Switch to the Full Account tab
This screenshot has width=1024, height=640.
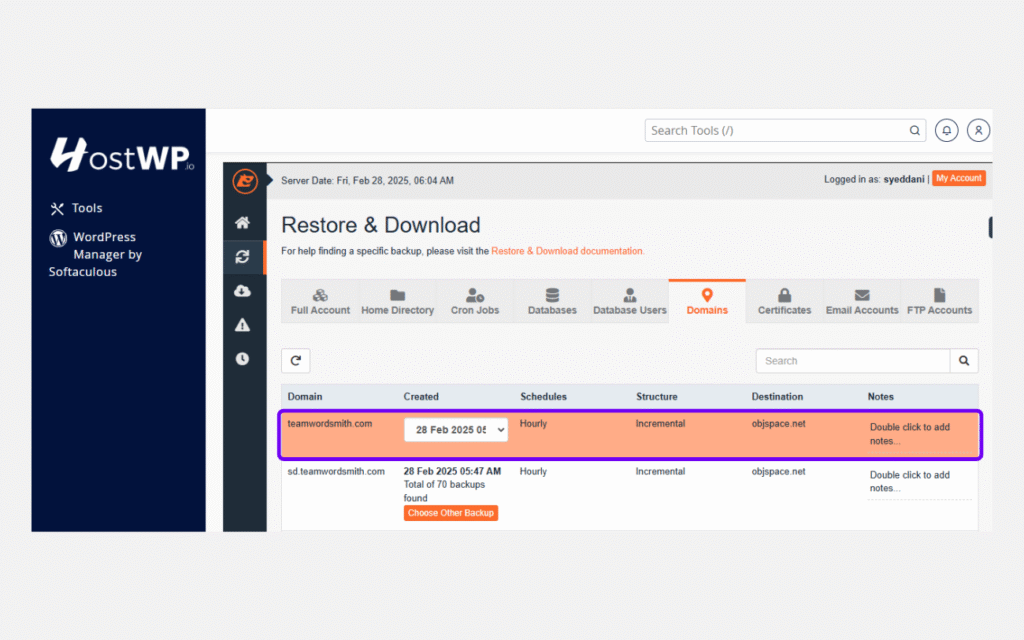click(320, 301)
